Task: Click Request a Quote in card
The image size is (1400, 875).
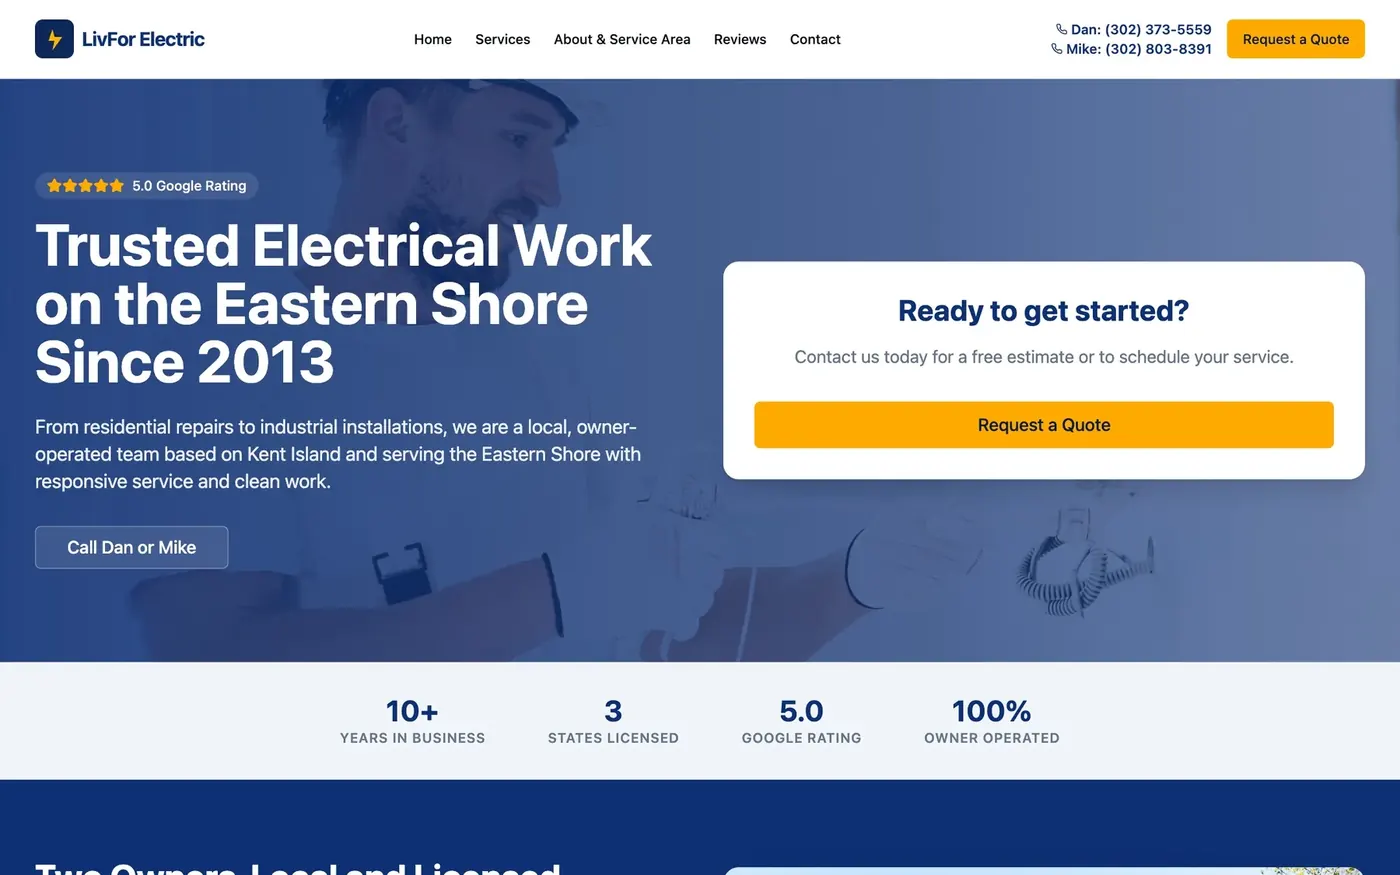Action: point(1044,425)
